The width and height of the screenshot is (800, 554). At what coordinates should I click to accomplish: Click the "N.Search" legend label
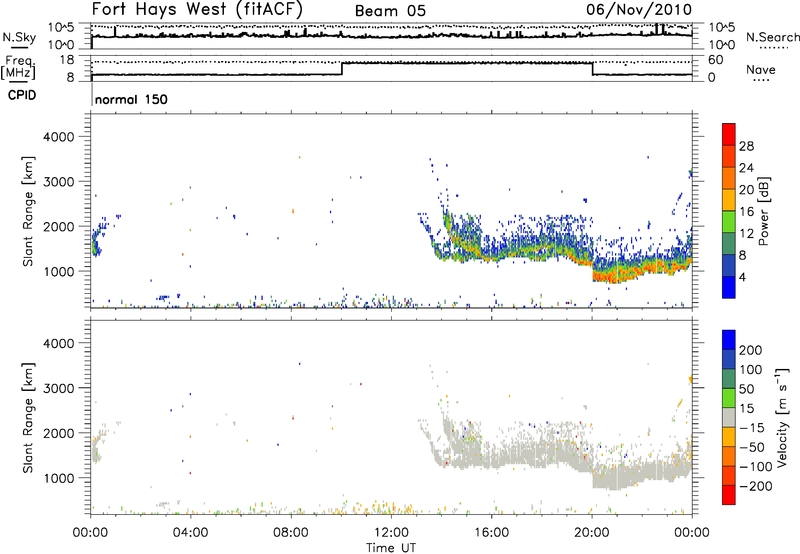click(x=772, y=37)
